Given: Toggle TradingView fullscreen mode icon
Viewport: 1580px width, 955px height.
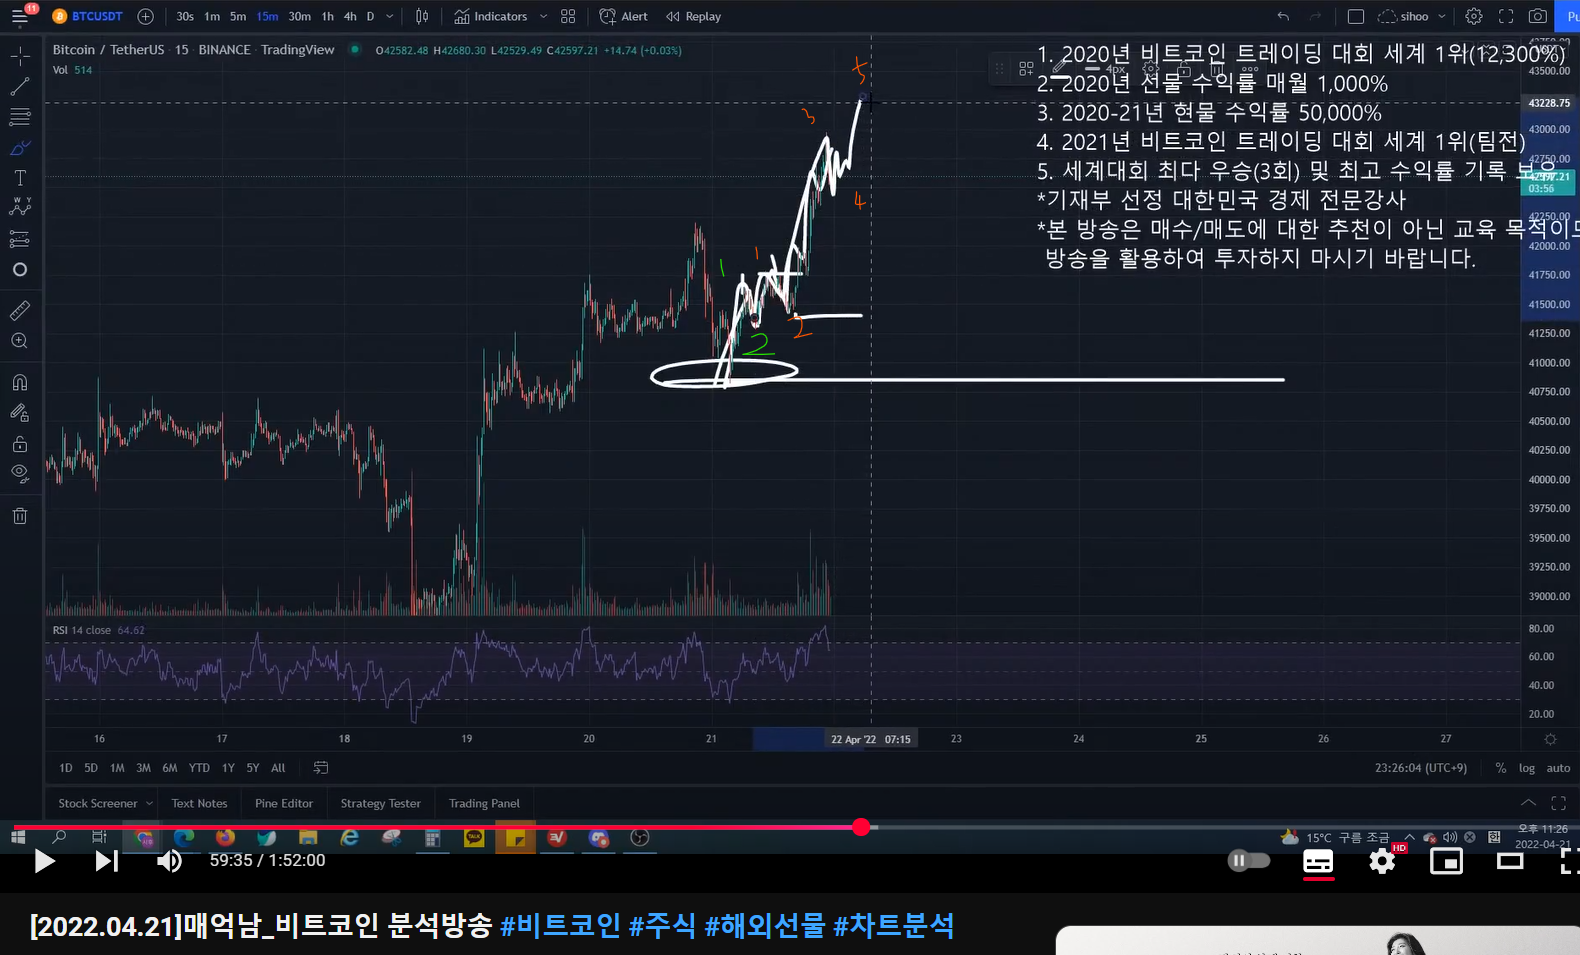Looking at the screenshot, I should click(1506, 17).
